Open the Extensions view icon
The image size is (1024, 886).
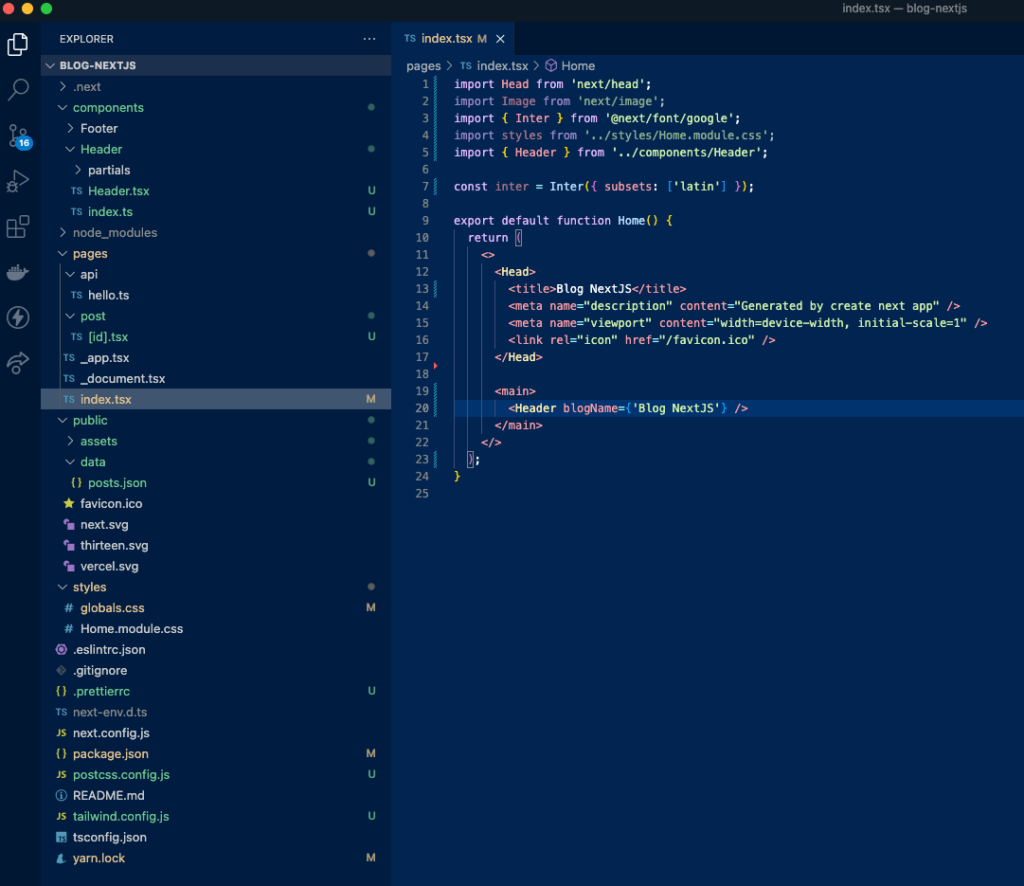click(x=18, y=228)
